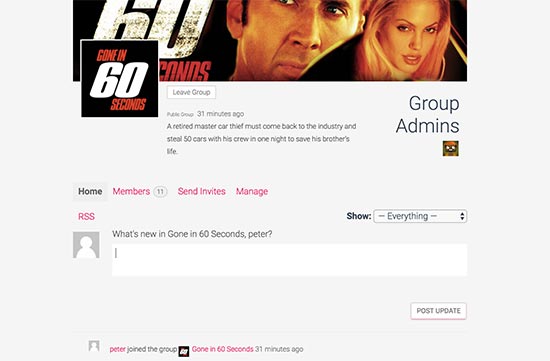Open peter's profile link in activity
The height and width of the screenshot is (361, 550).
tap(118, 349)
